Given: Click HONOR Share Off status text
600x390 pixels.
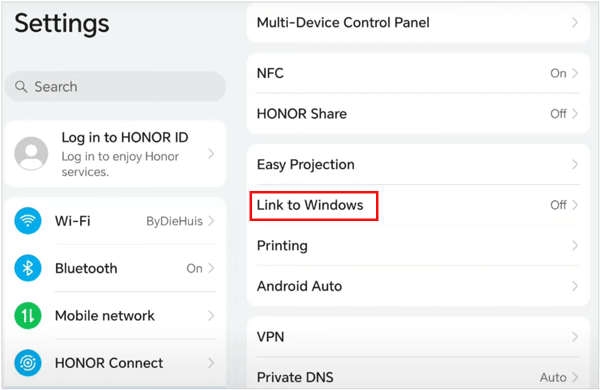Looking at the screenshot, I should (558, 114).
